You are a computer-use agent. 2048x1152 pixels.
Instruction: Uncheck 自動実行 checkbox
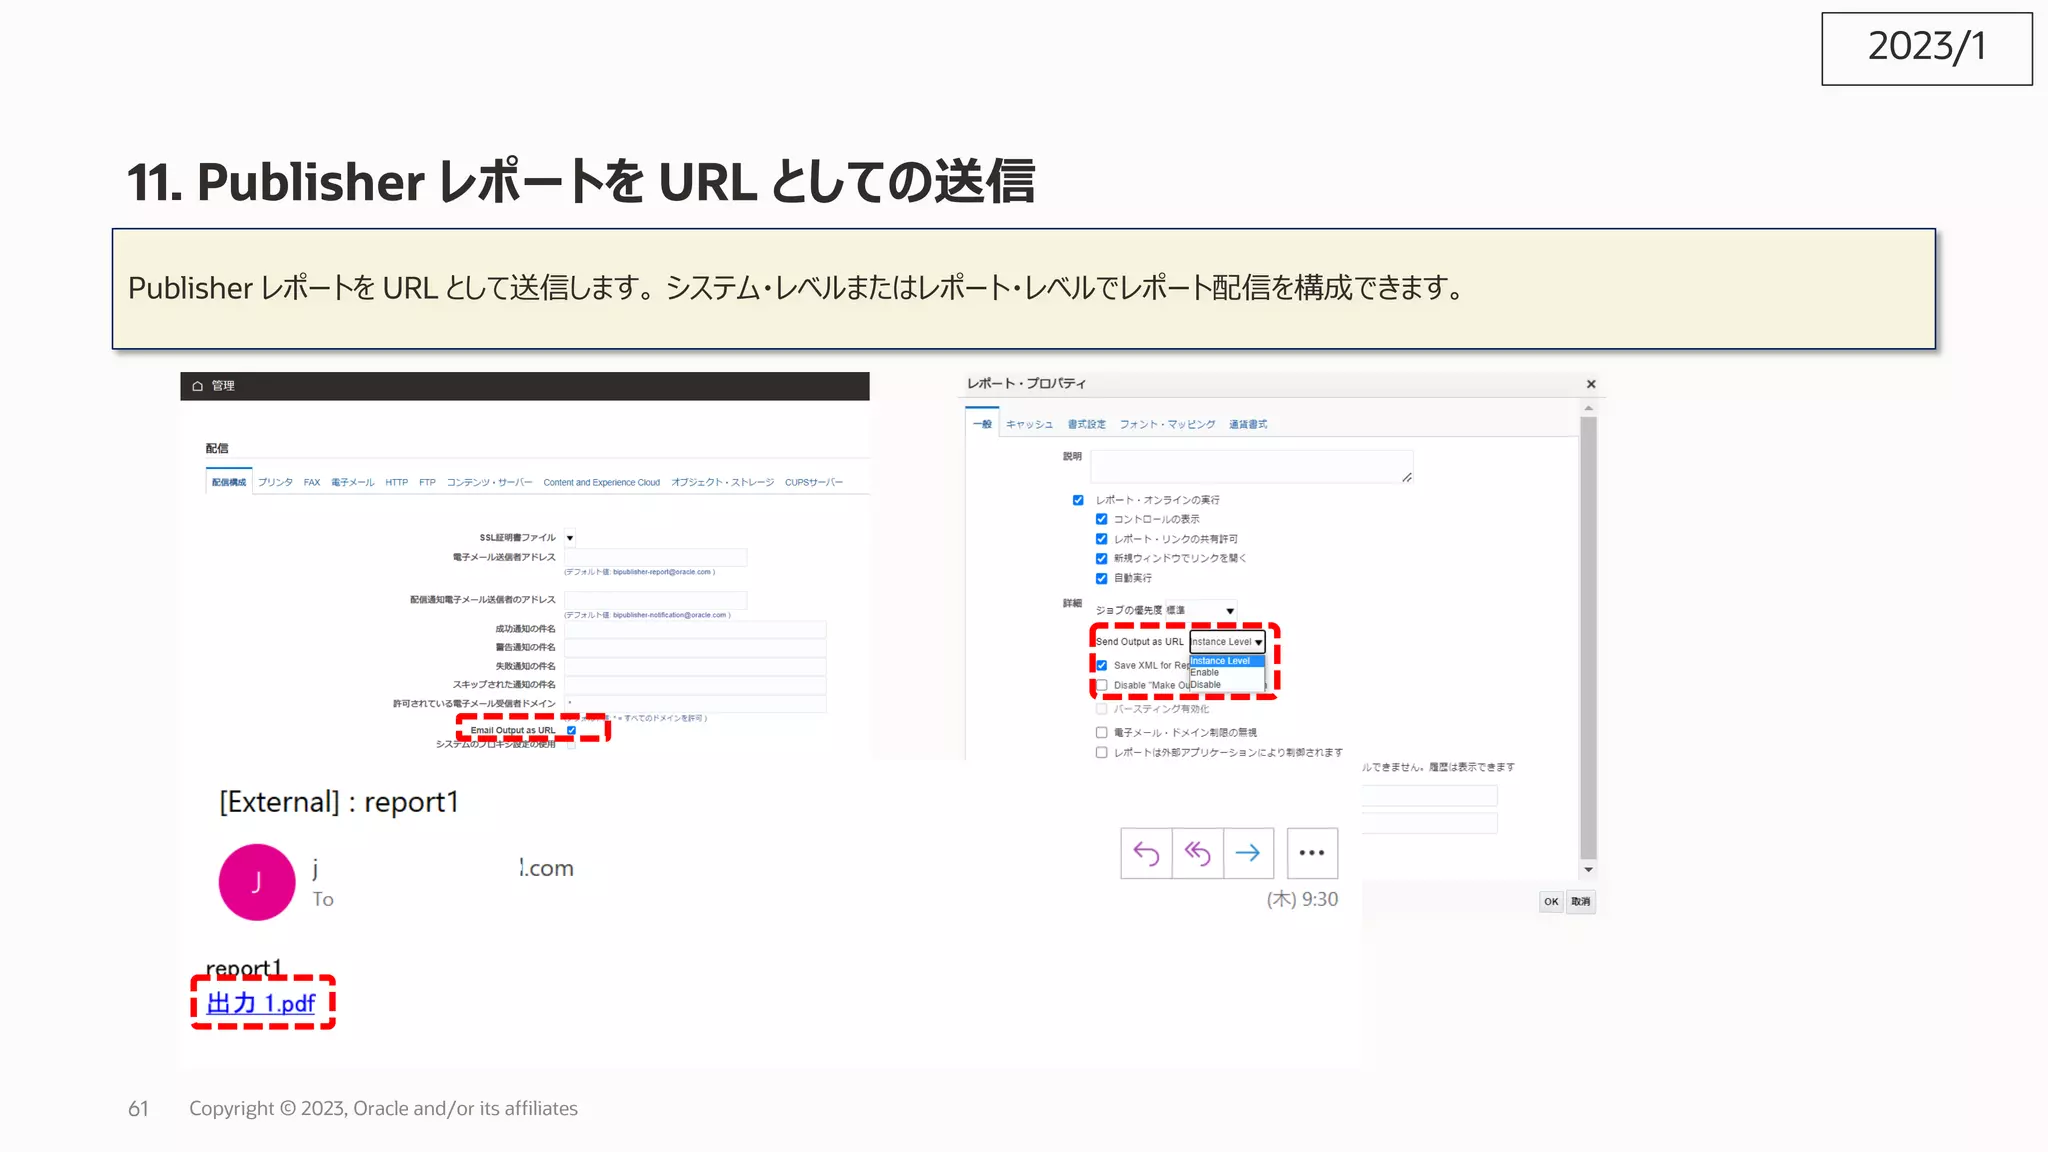(1101, 578)
